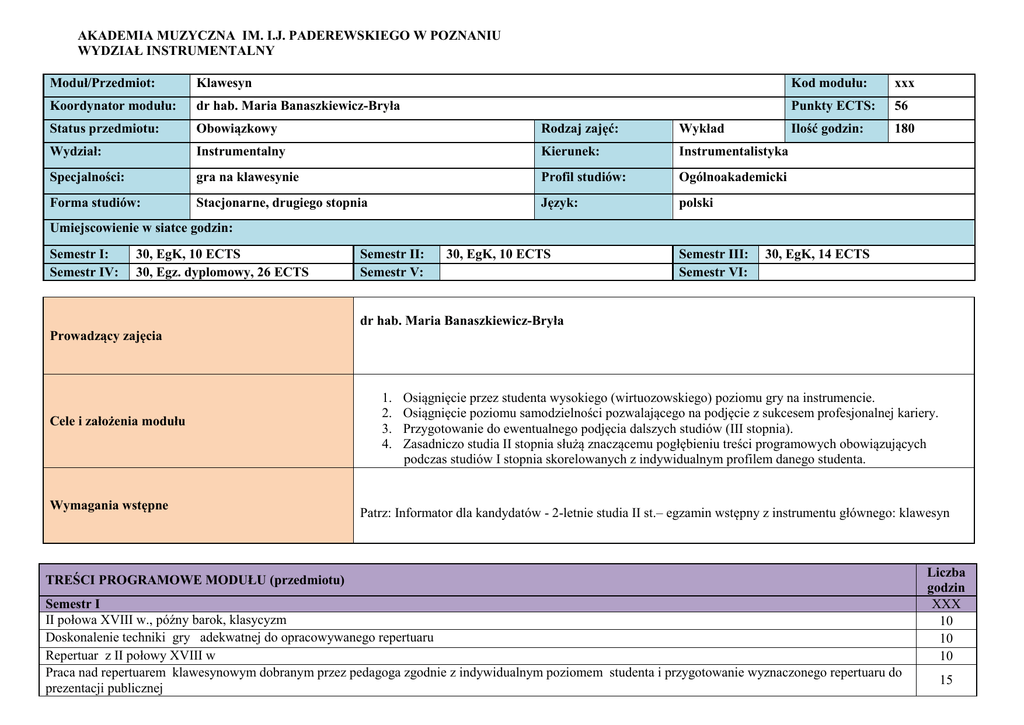
Task: Click the 'WYDZIAŁ INSTRUMENTALNY' heading line
Action: click(176, 51)
